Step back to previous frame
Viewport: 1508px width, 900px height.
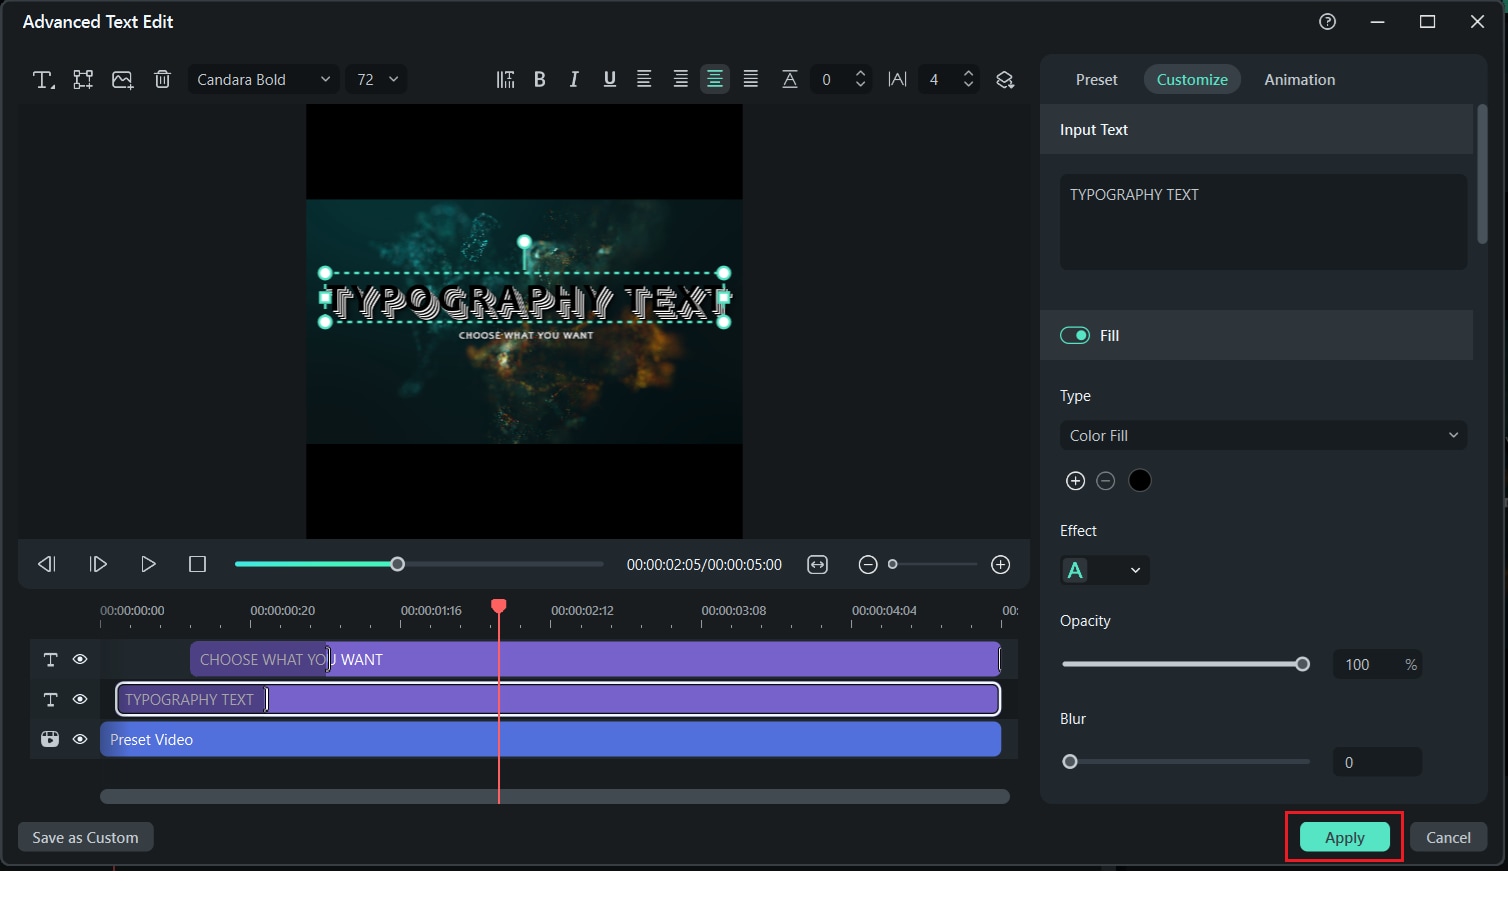tap(47, 564)
